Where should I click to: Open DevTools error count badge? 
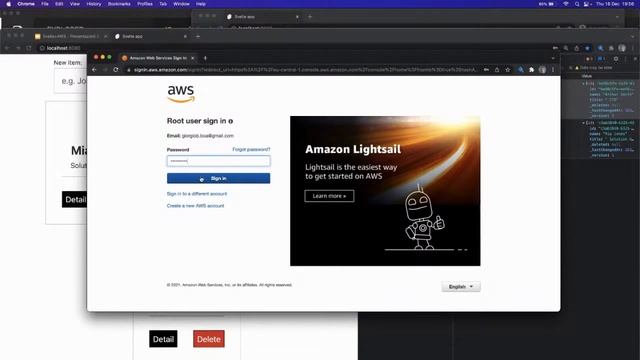coord(589,59)
